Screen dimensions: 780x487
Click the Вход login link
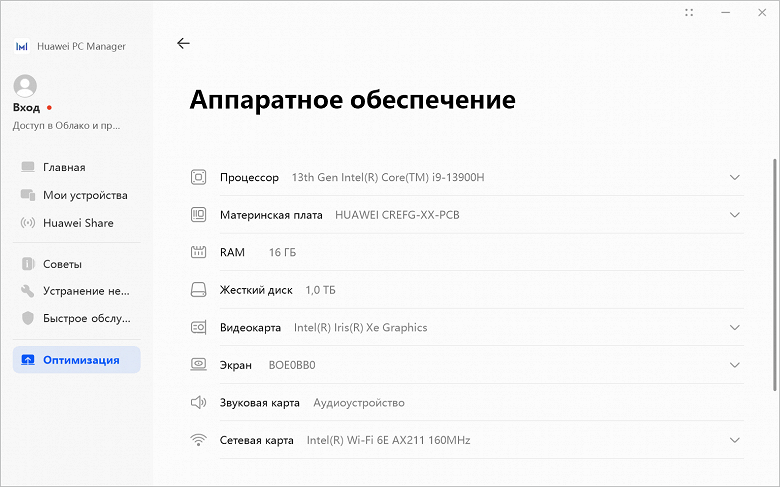(27, 107)
